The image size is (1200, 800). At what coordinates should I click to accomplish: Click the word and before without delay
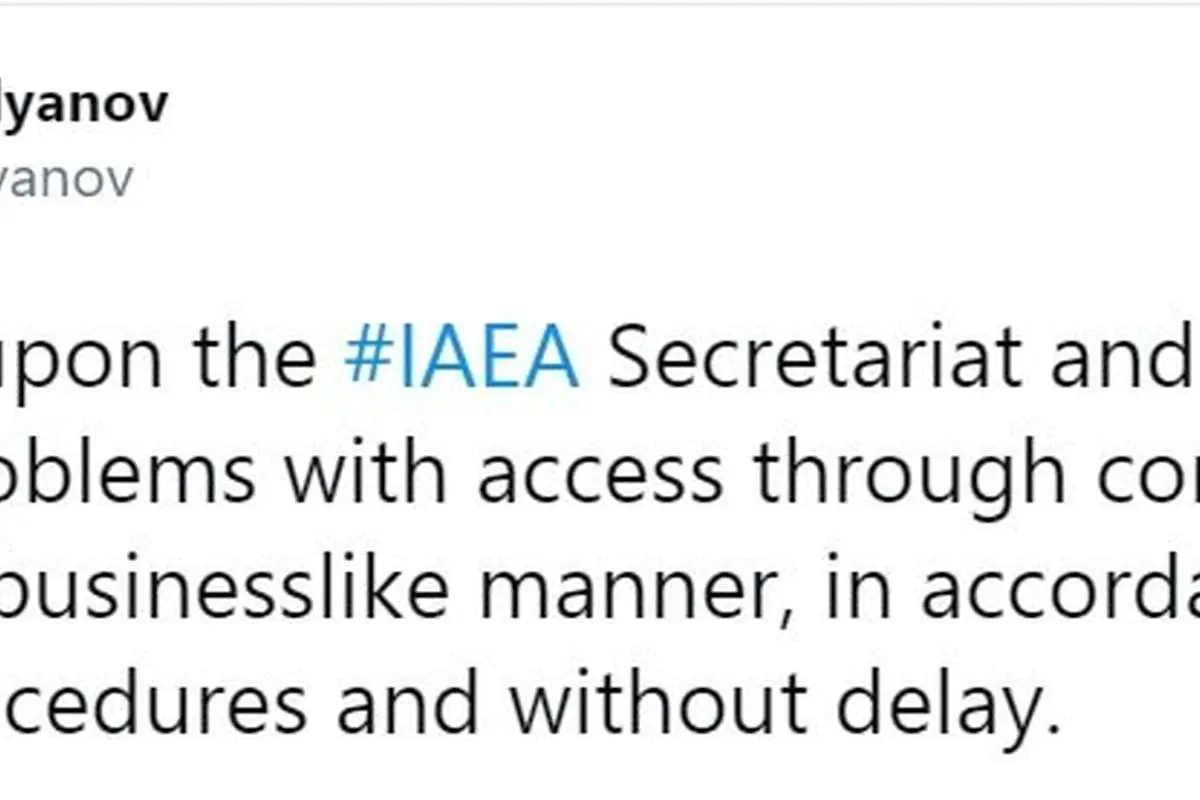pyautogui.click(x=408, y=702)
